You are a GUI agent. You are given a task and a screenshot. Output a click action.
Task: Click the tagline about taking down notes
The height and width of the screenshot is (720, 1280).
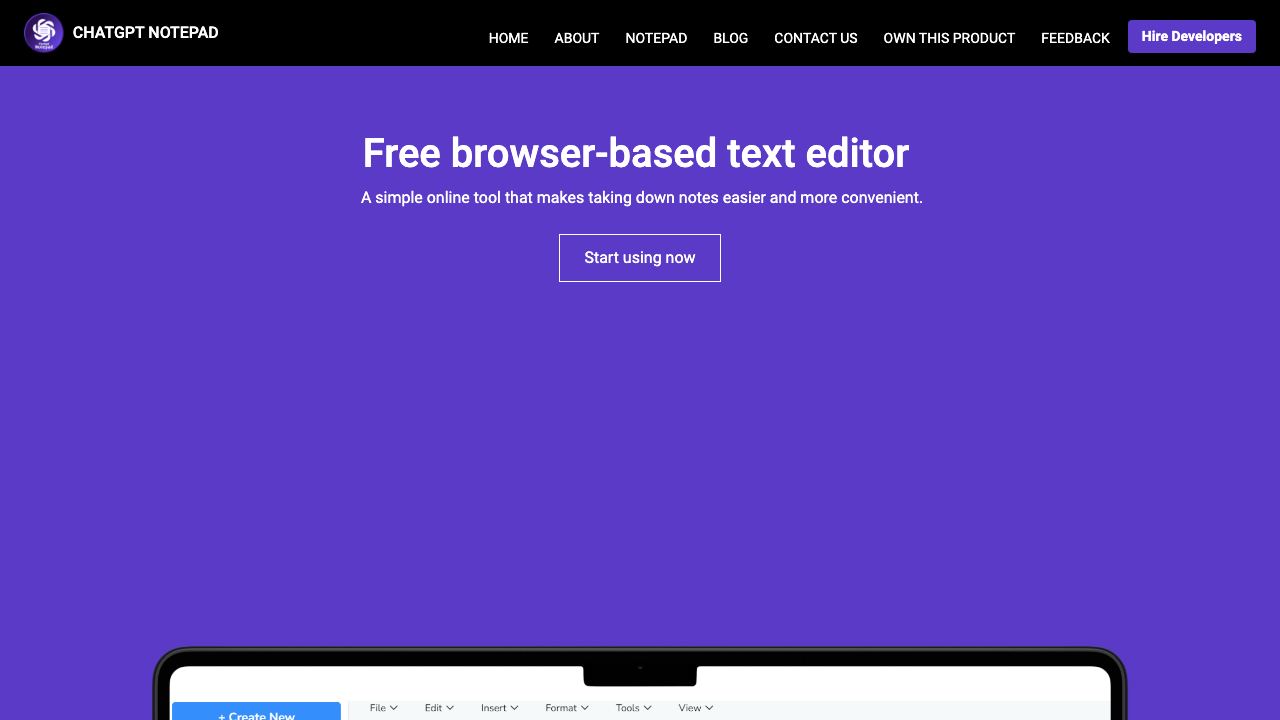point(642,198)
